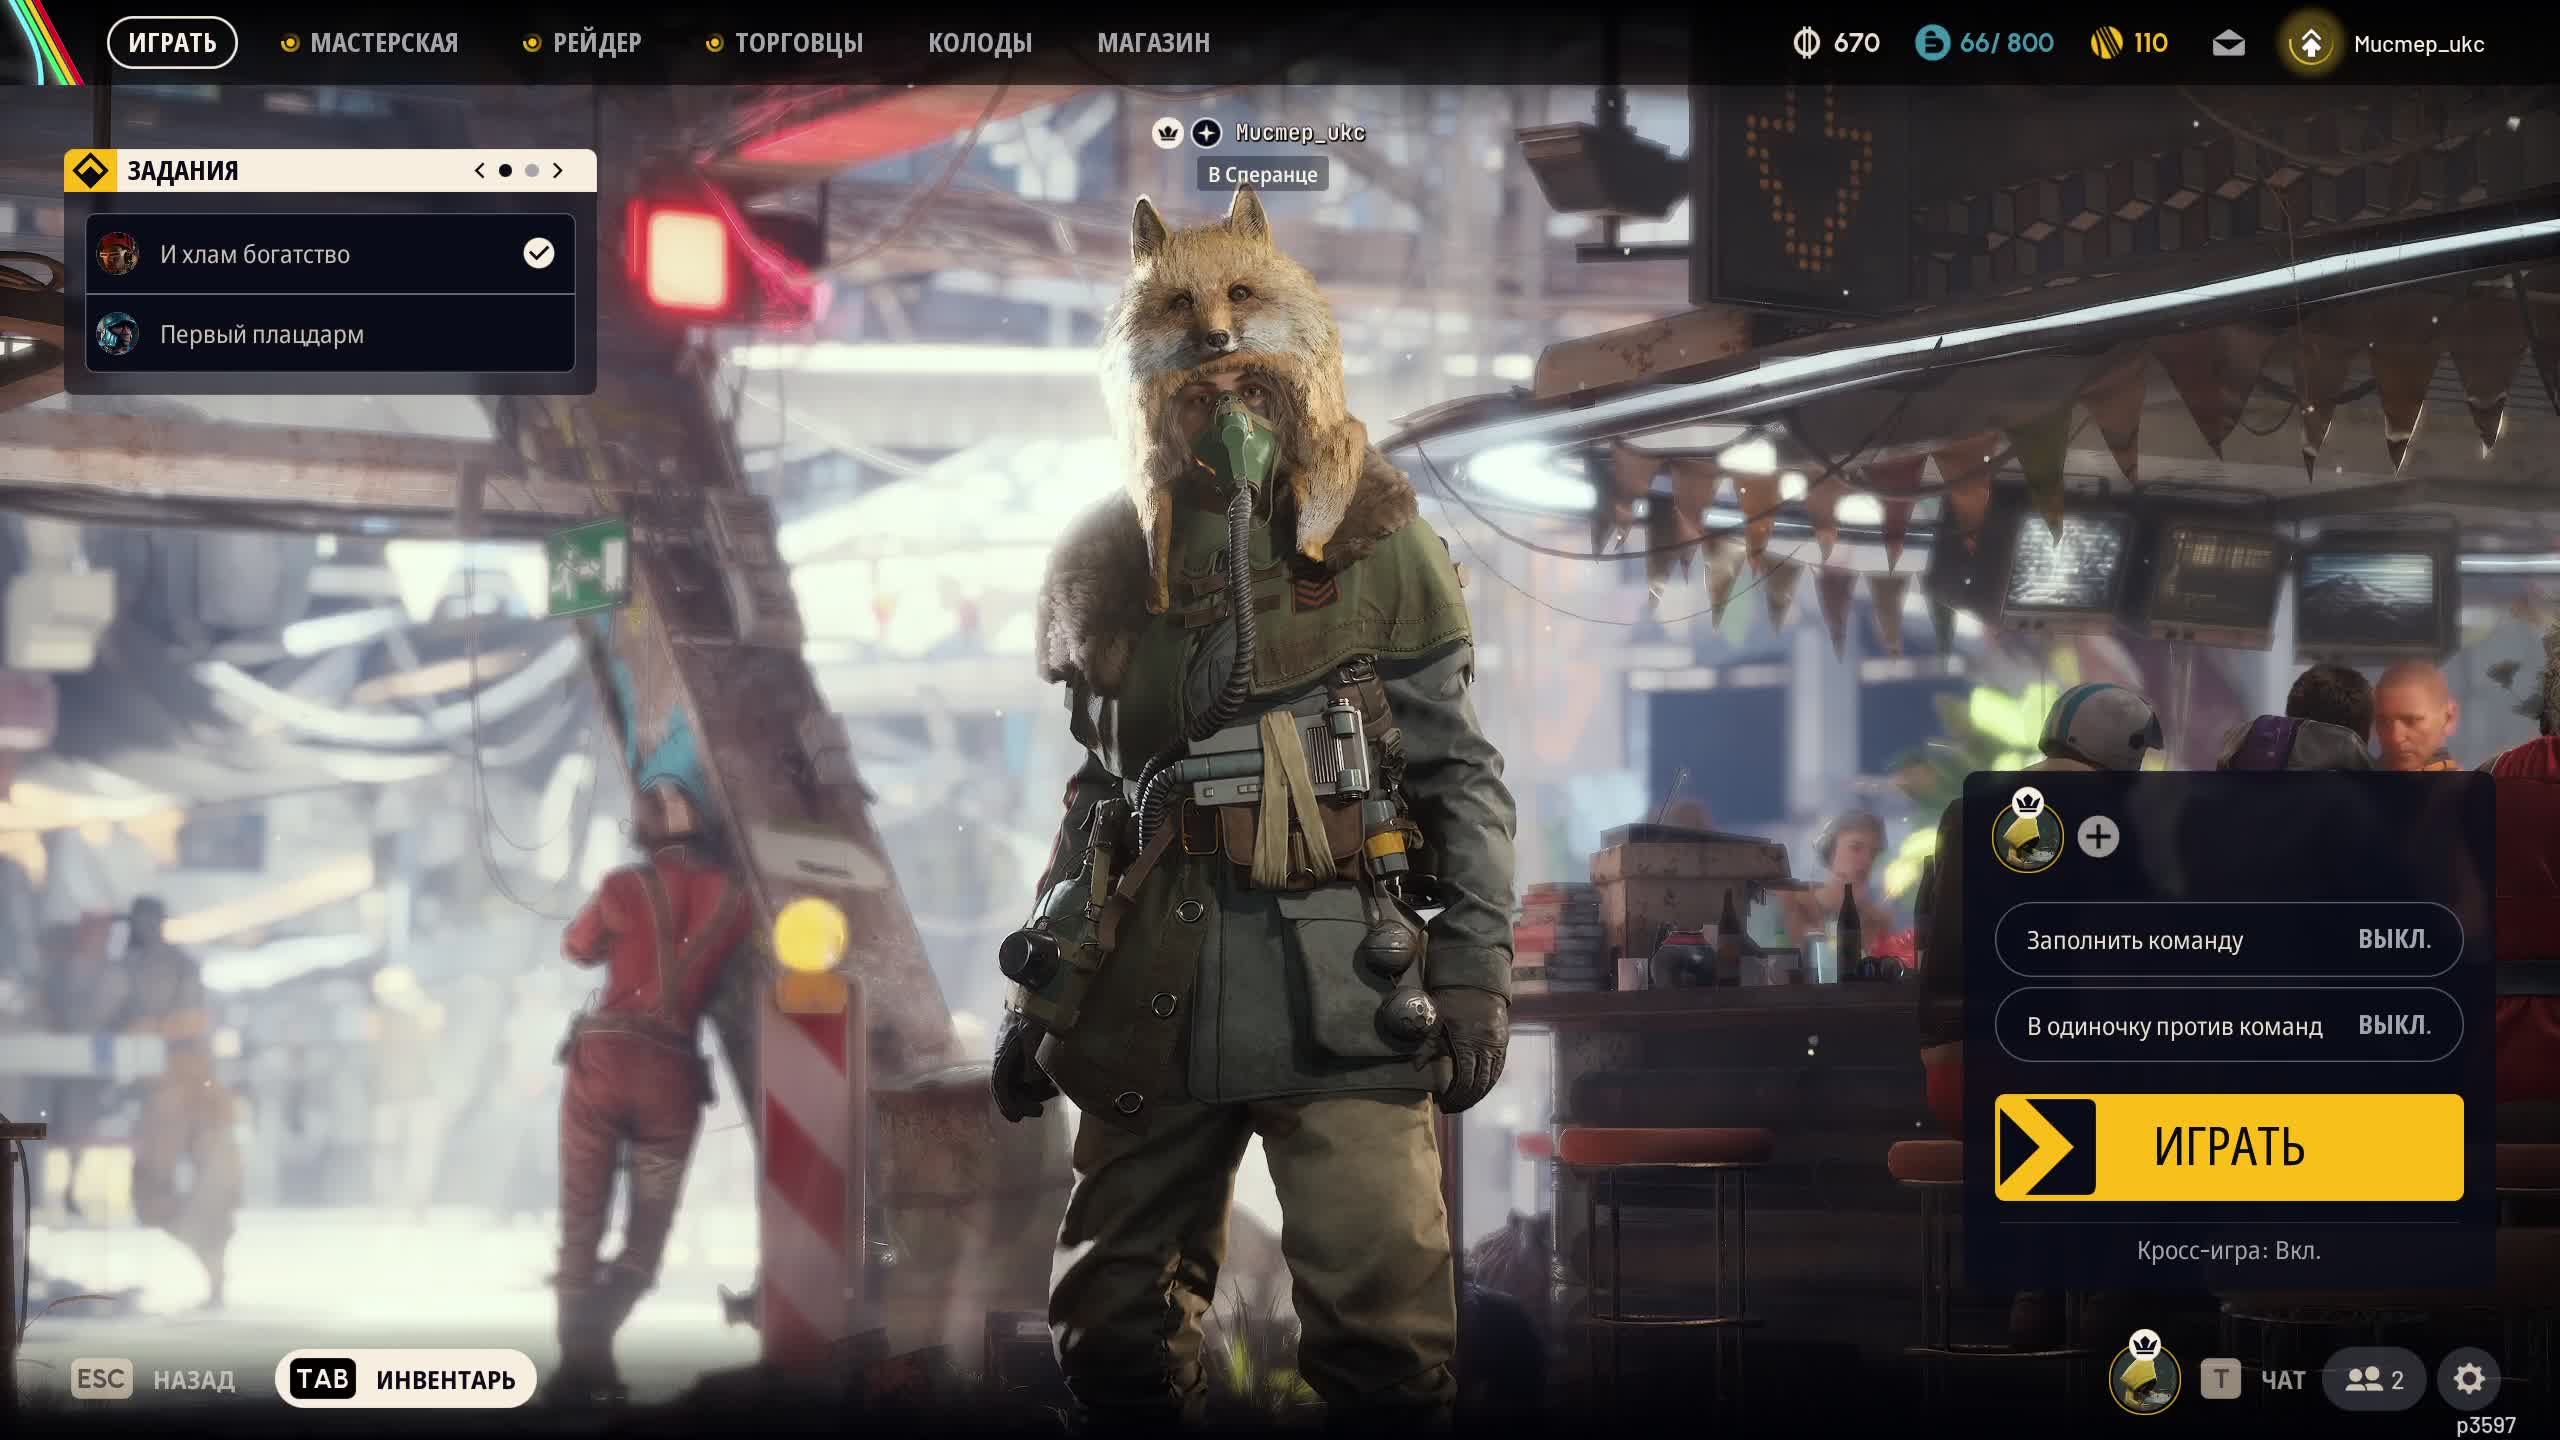The height and width of the screenshot is (1440, 2560).
Task: Click the yellow ЗАДАНИЯ diamond icon
Action: (91, 171)
